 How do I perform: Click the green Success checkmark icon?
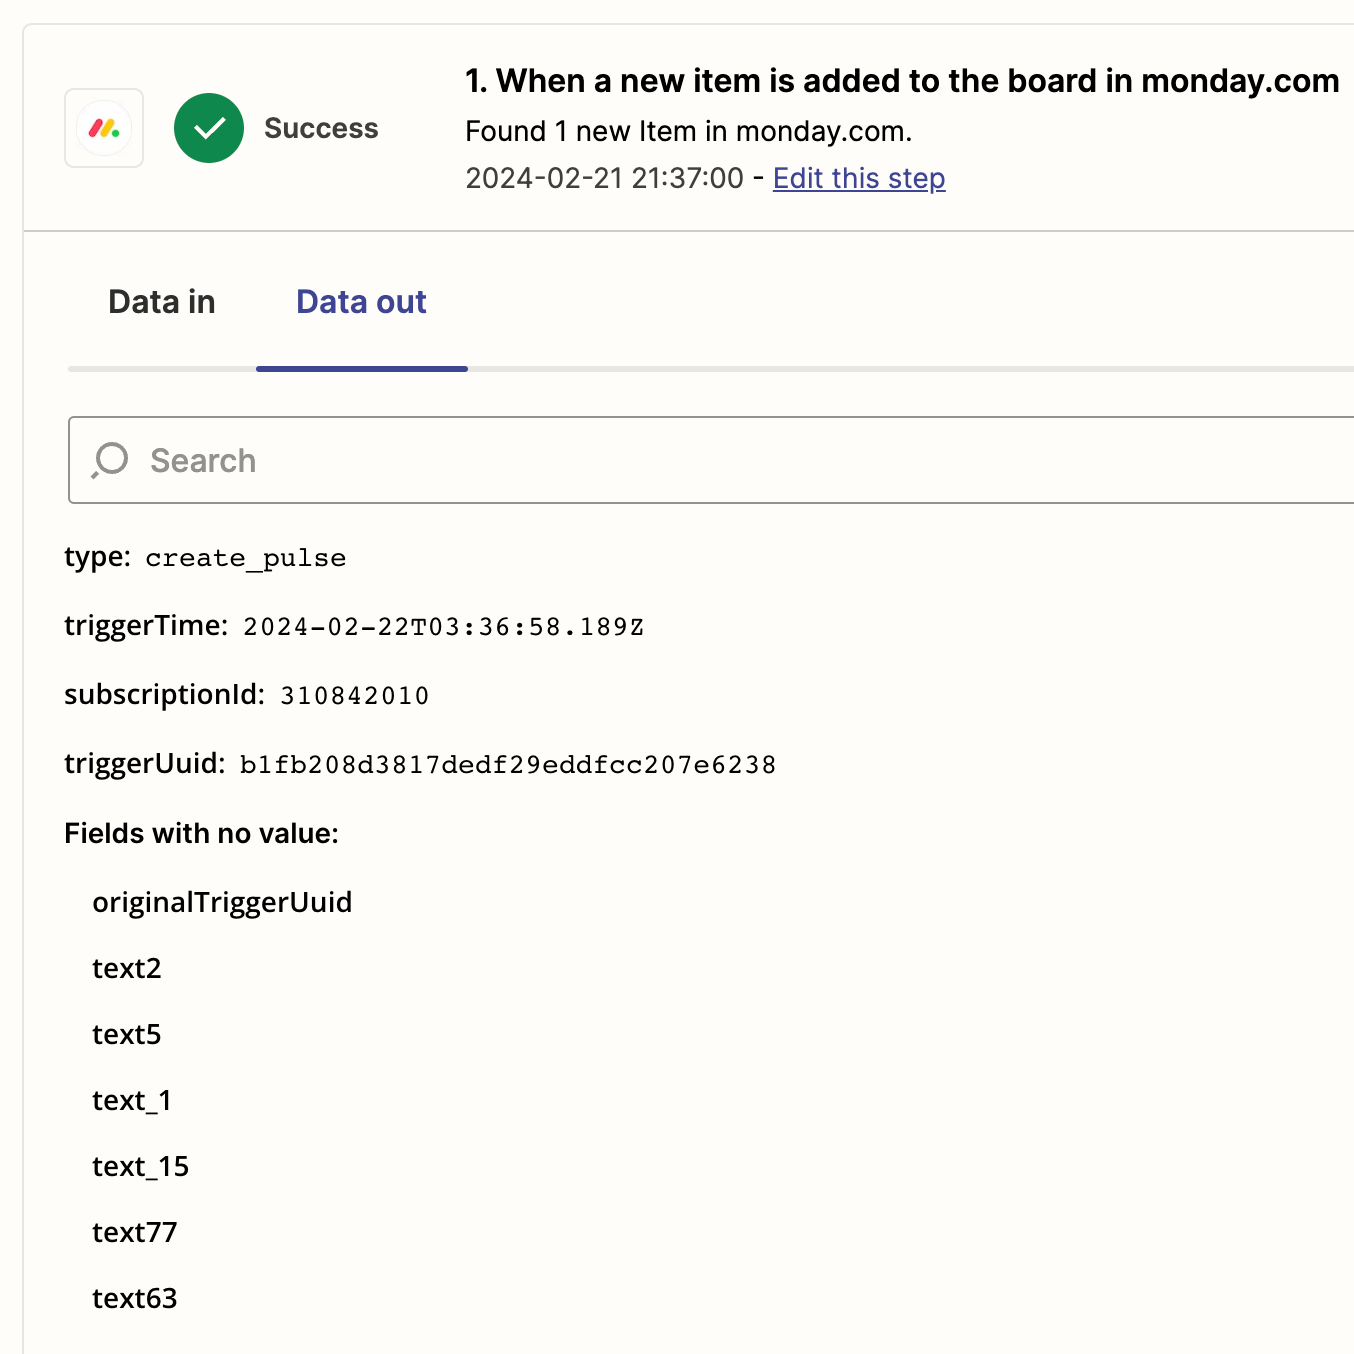(x=209, y=128)
